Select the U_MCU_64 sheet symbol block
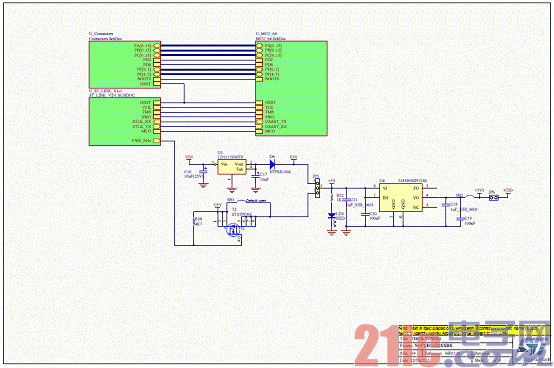554x368 pixels. pos(291,88)
